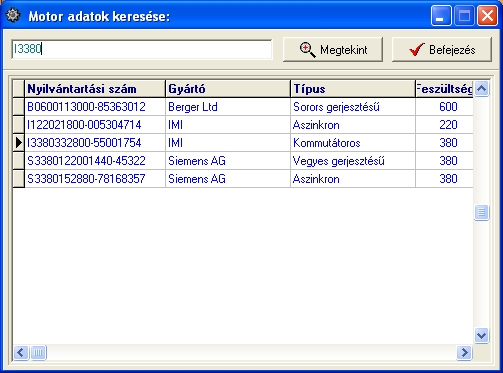The width and height of the screenshot is (503, 373).
Task: Click the horizontal scrollbar thumb
Action: point(39,352)
